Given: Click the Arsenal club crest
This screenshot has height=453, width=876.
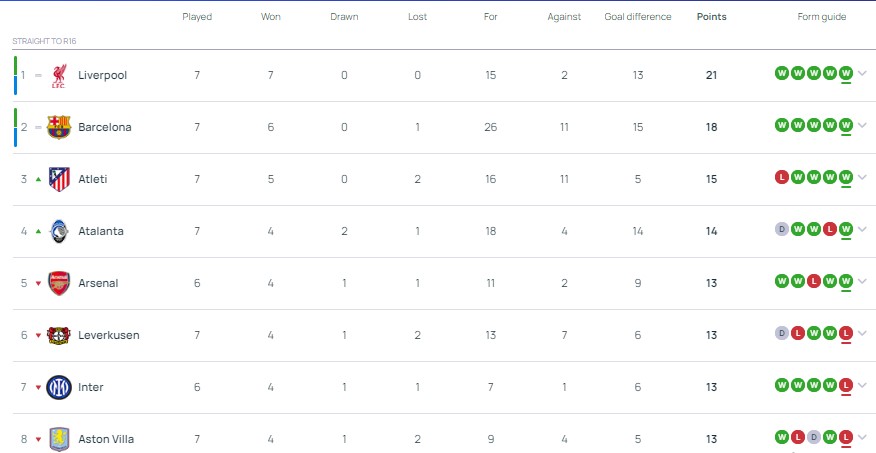Looking at the screenshot, I should click(59, 283).
